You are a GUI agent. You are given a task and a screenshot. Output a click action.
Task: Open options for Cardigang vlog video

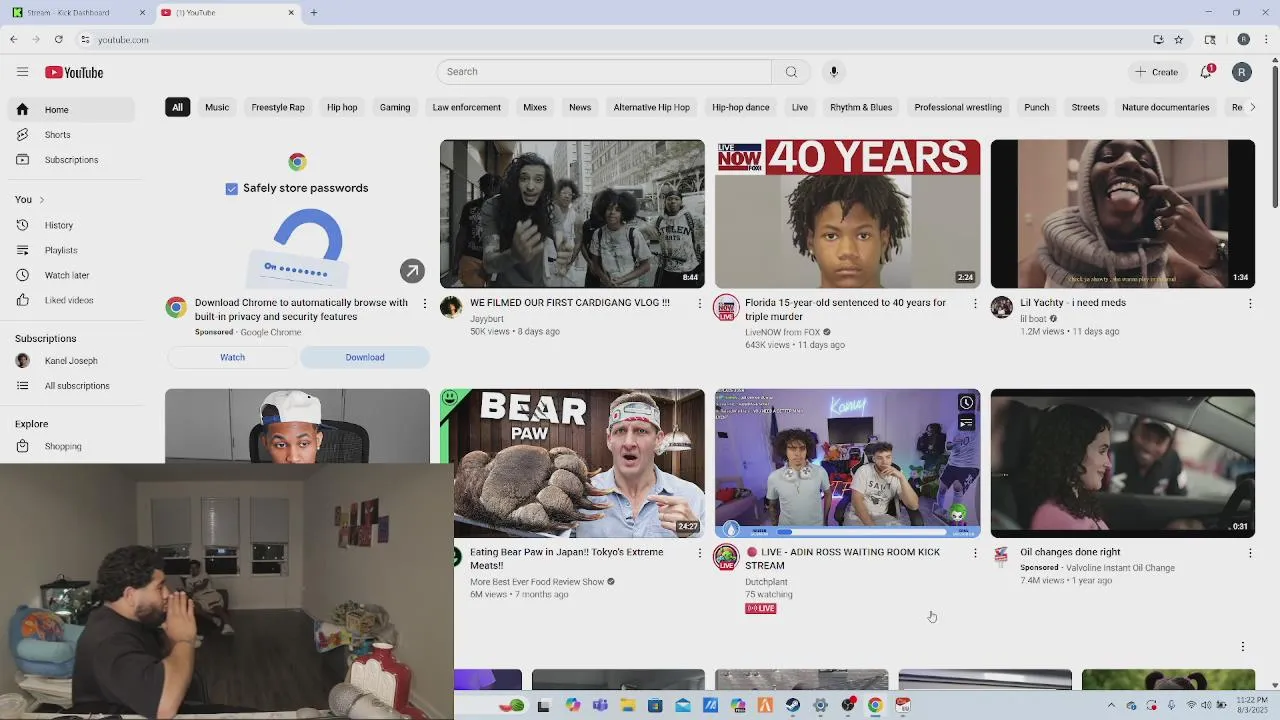tap(700, 303)
